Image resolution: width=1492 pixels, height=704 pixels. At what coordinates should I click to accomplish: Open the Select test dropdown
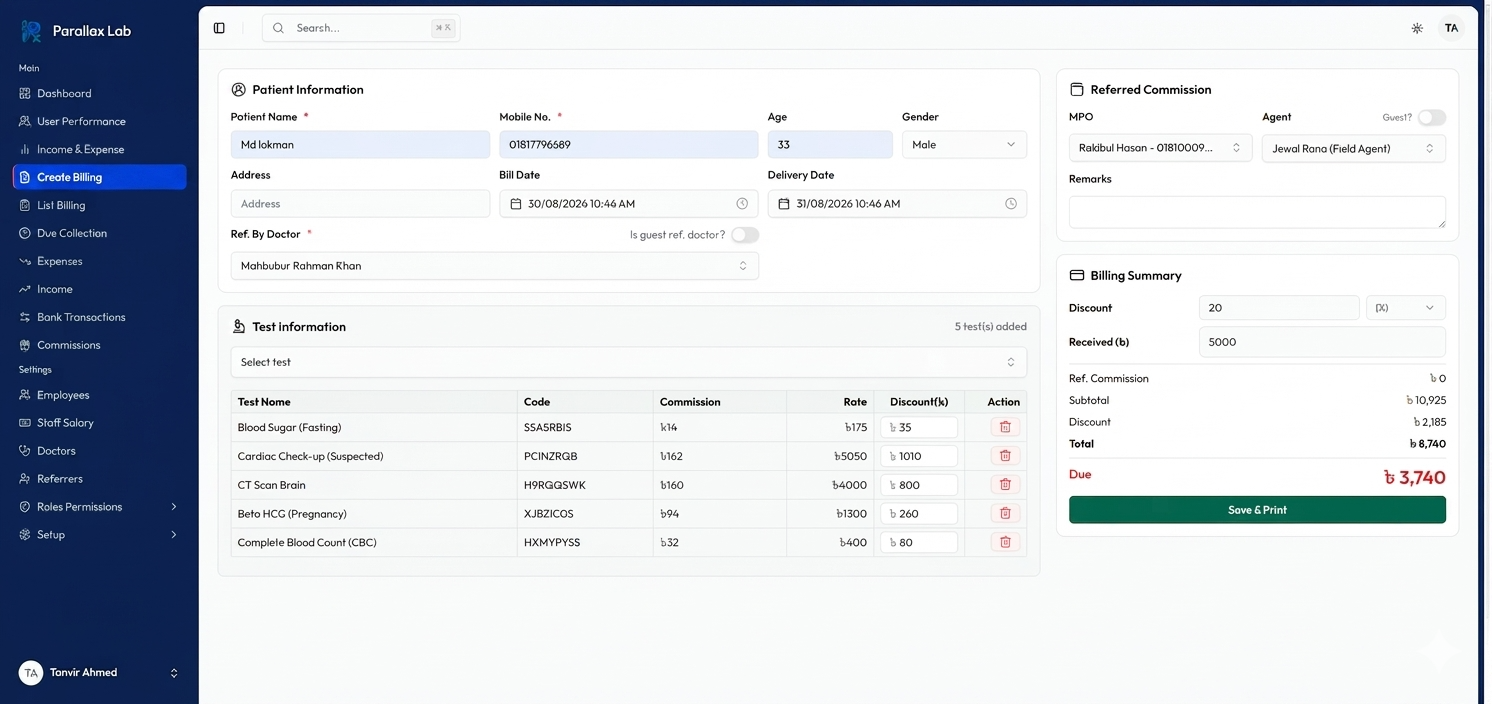629,362
